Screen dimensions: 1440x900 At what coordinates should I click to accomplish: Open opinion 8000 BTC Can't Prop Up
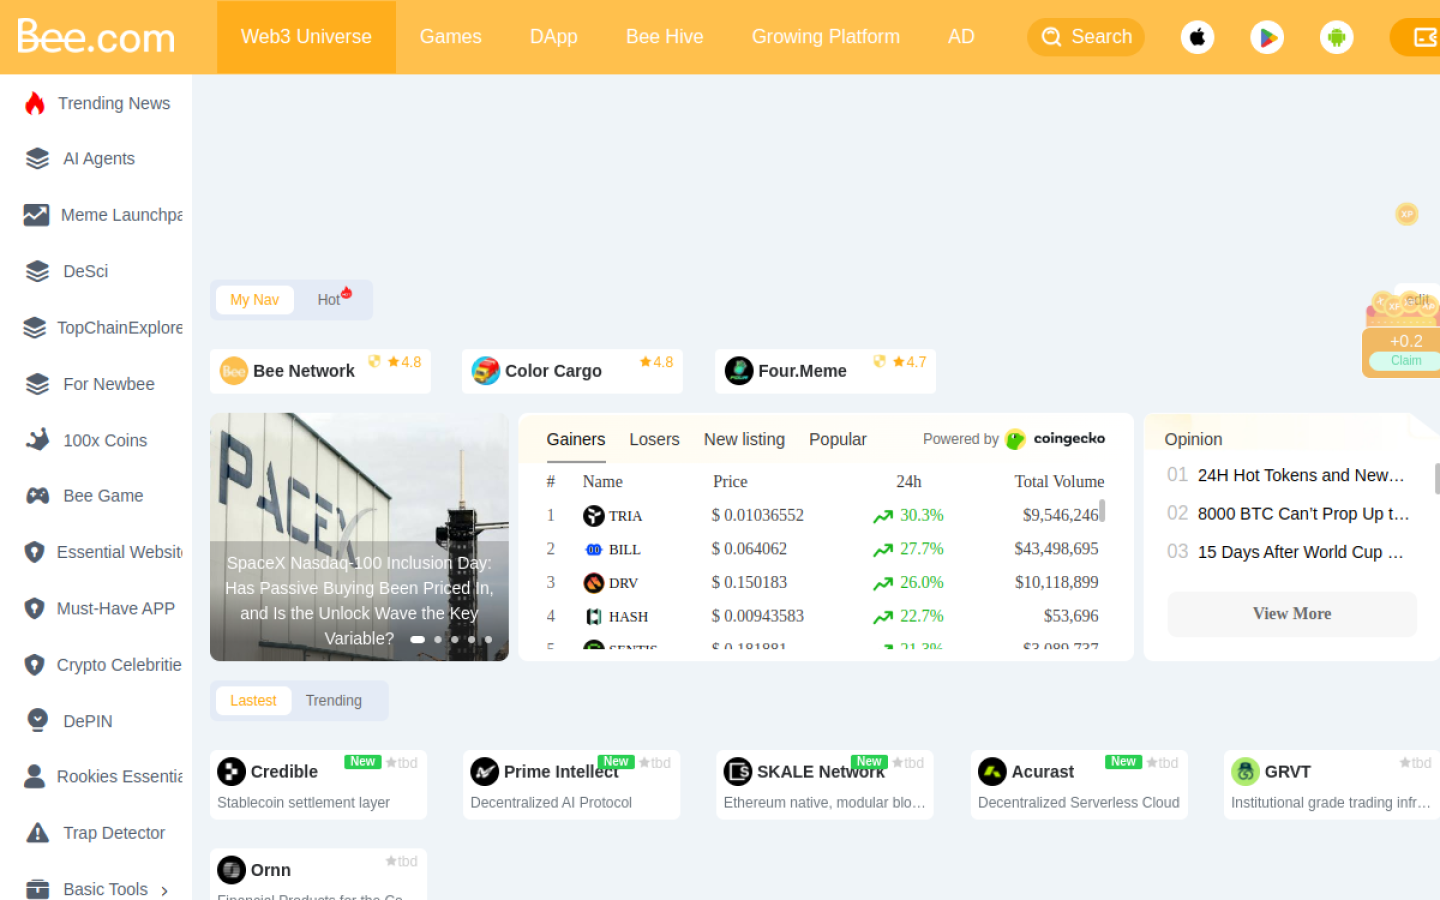coord(1303,514)
